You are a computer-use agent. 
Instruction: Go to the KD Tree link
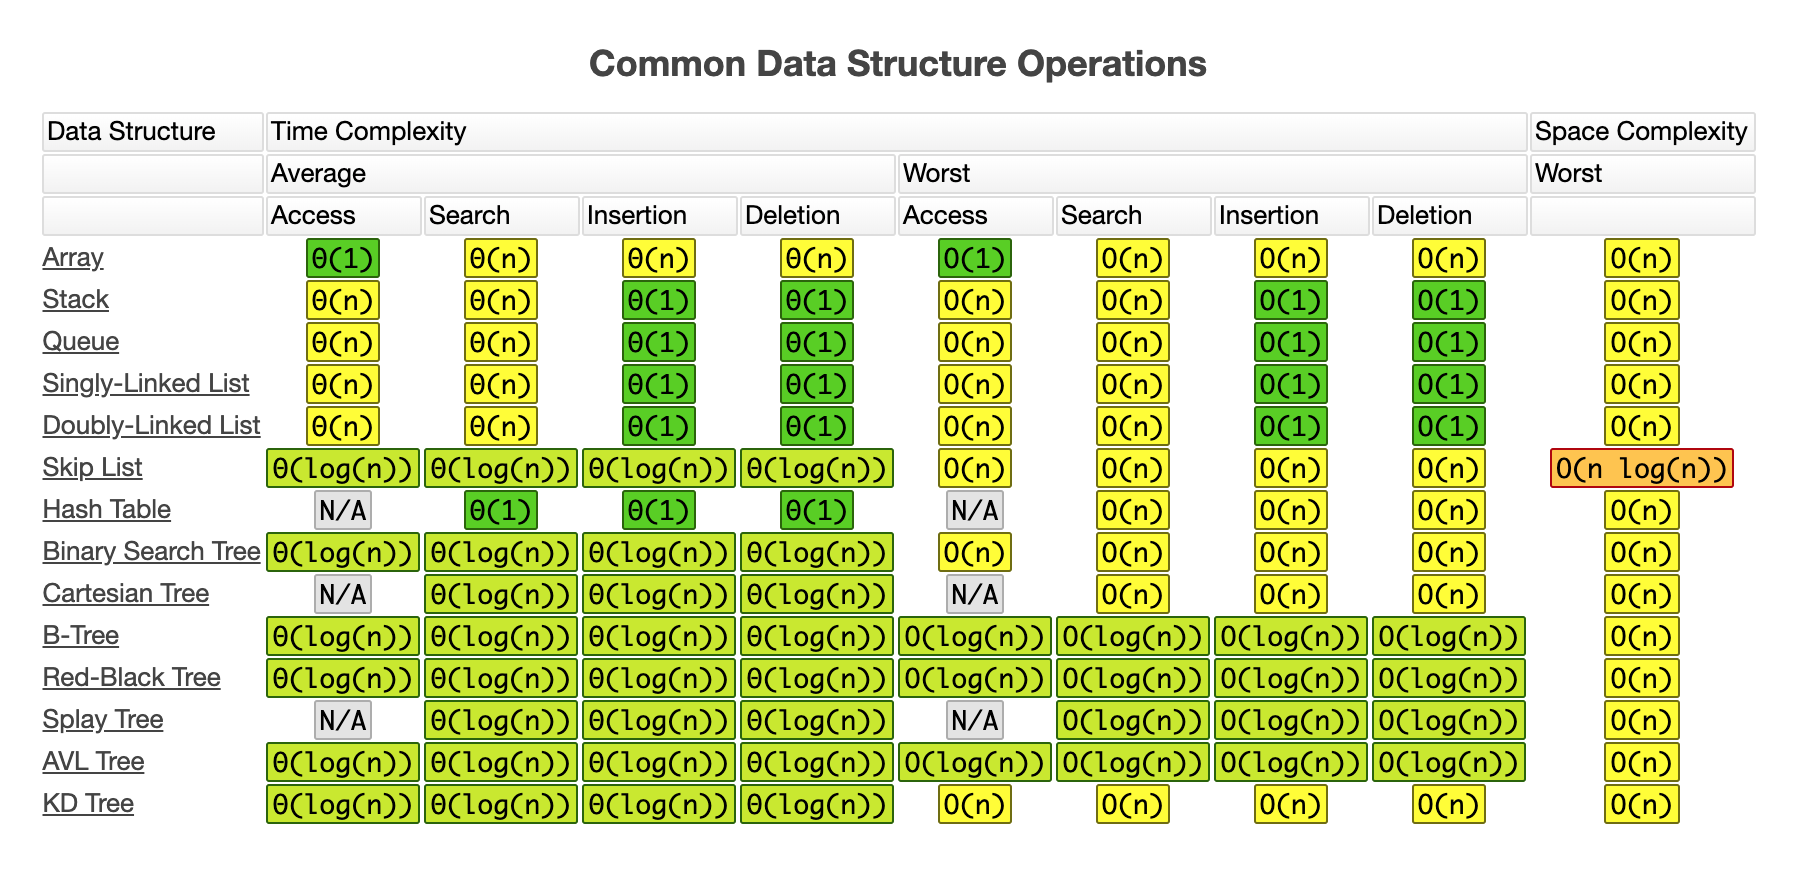click(88, 804)
